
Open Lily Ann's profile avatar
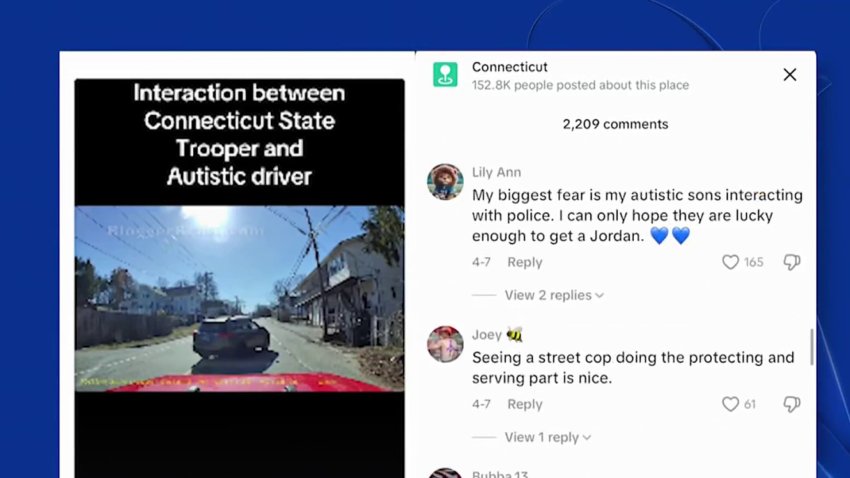point(445,182)
